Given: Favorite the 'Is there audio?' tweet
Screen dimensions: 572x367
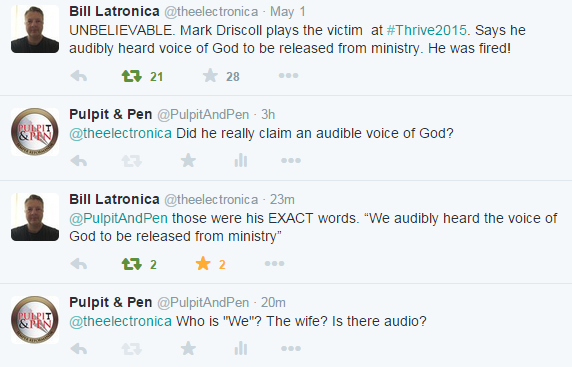Looking at the screenshot, I should 188,348.
